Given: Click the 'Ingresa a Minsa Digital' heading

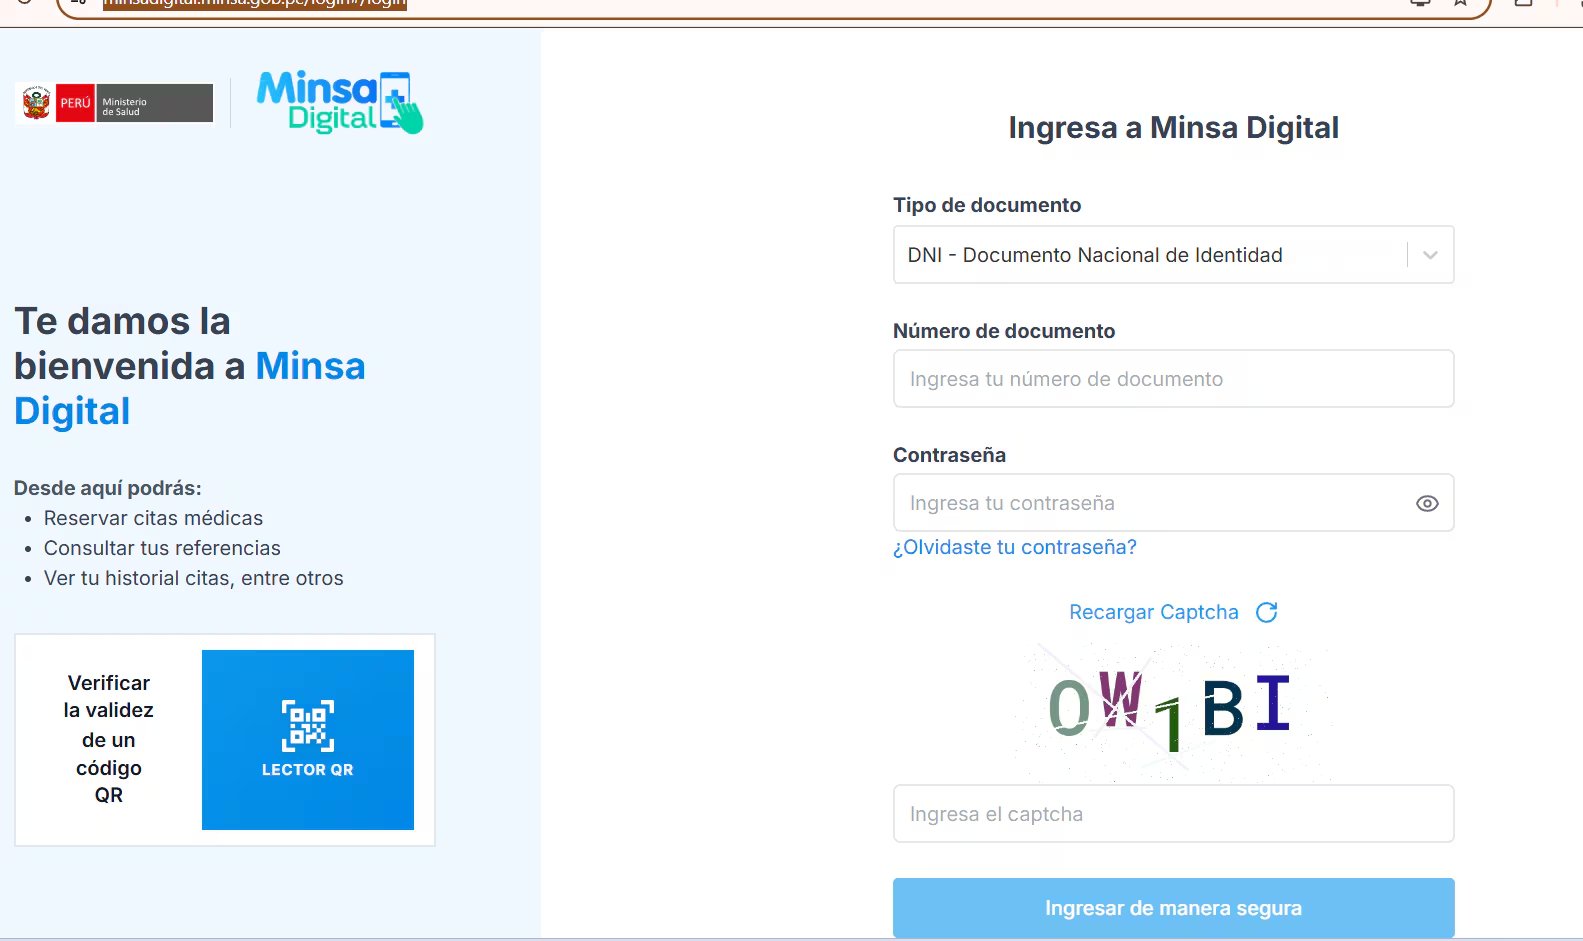Looking at the screenshot, I should pyautogui.click(x=1173, y=128).
